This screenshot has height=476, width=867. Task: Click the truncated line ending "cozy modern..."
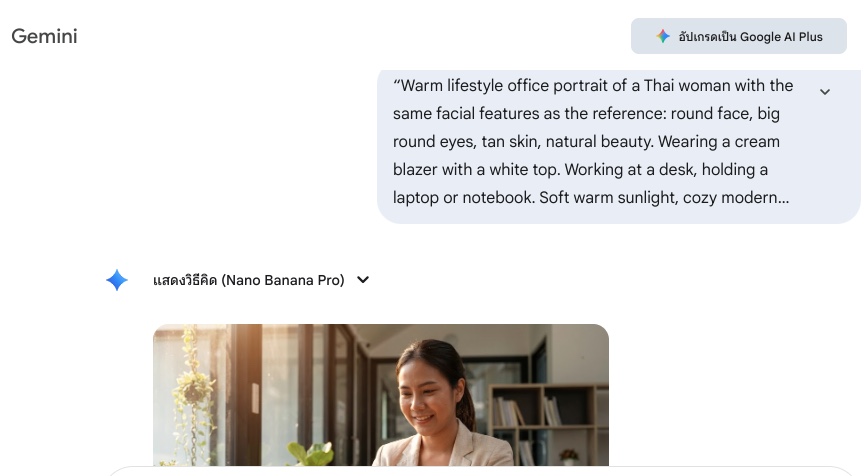click(x=591, y=198)
